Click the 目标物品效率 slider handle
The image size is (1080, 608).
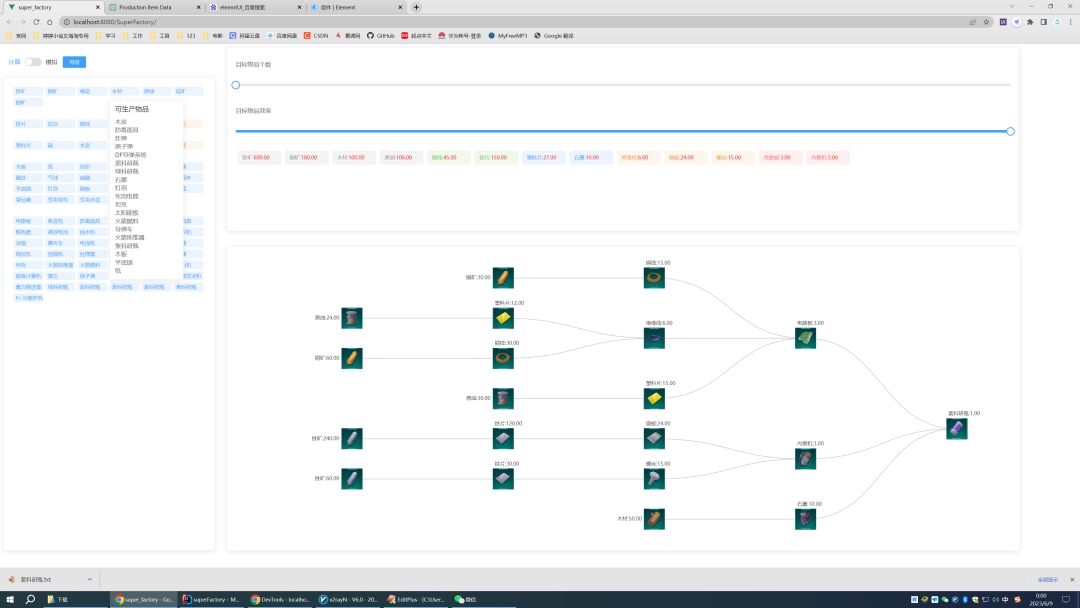pyautogui.click(x=1010, y=131)
